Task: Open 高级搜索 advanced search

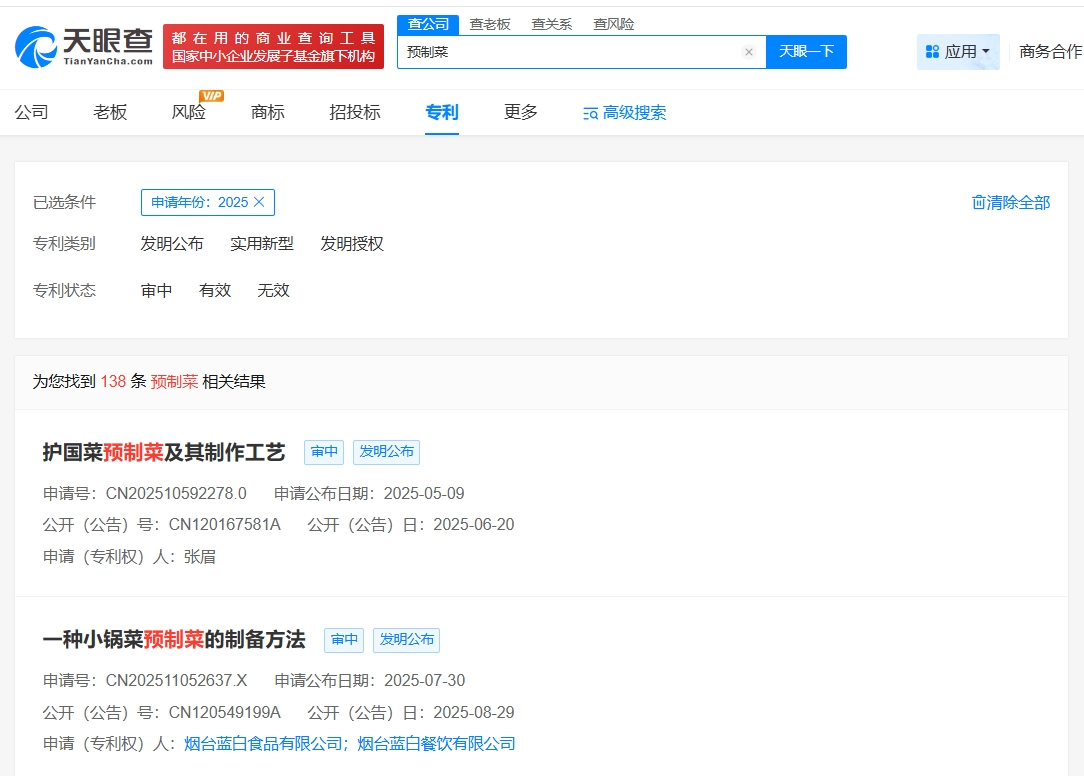Action: point(624,113)
